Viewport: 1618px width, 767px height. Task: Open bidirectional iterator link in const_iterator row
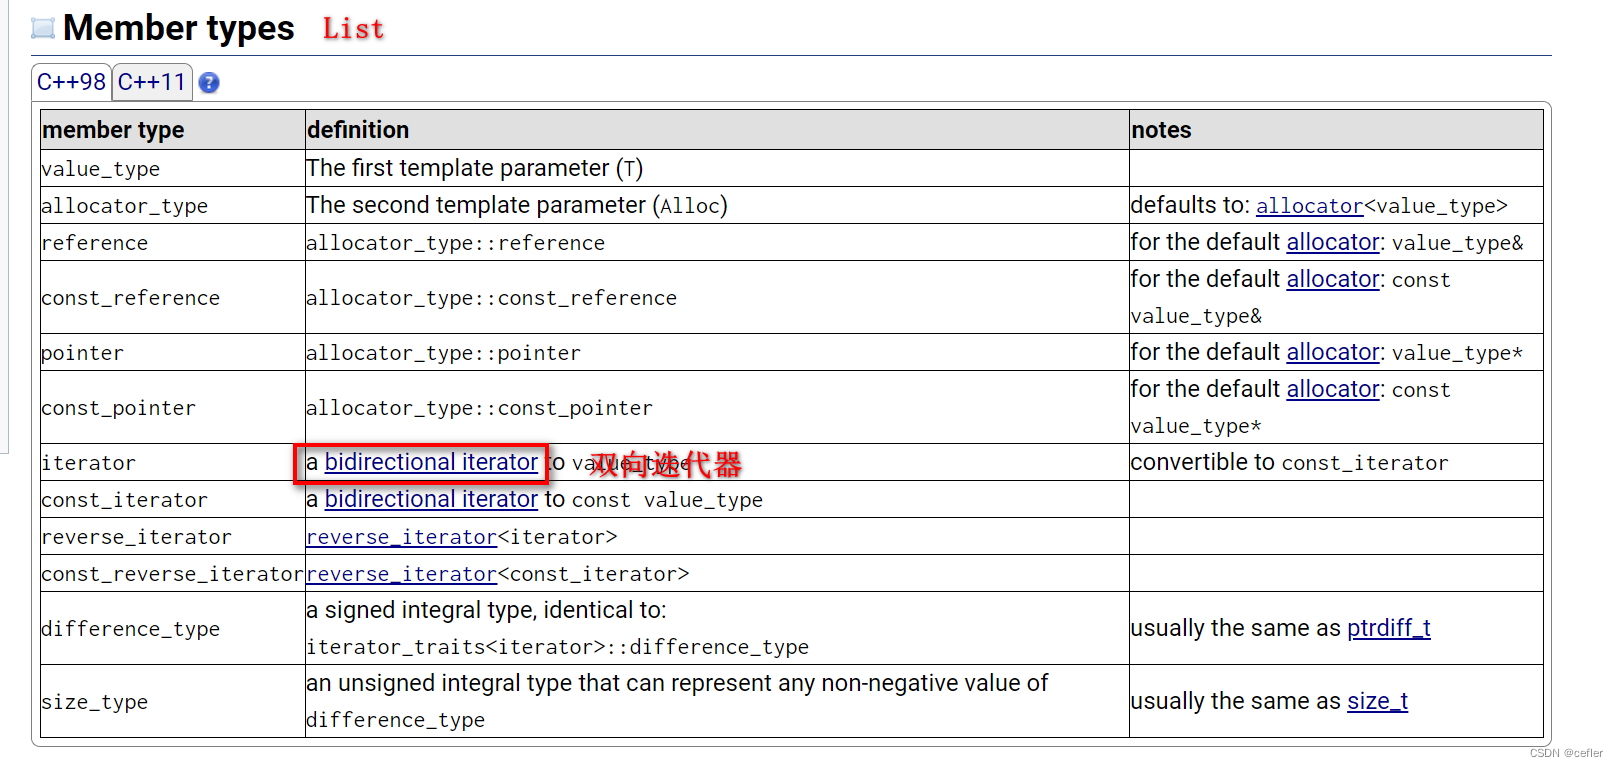pos(431,499)
